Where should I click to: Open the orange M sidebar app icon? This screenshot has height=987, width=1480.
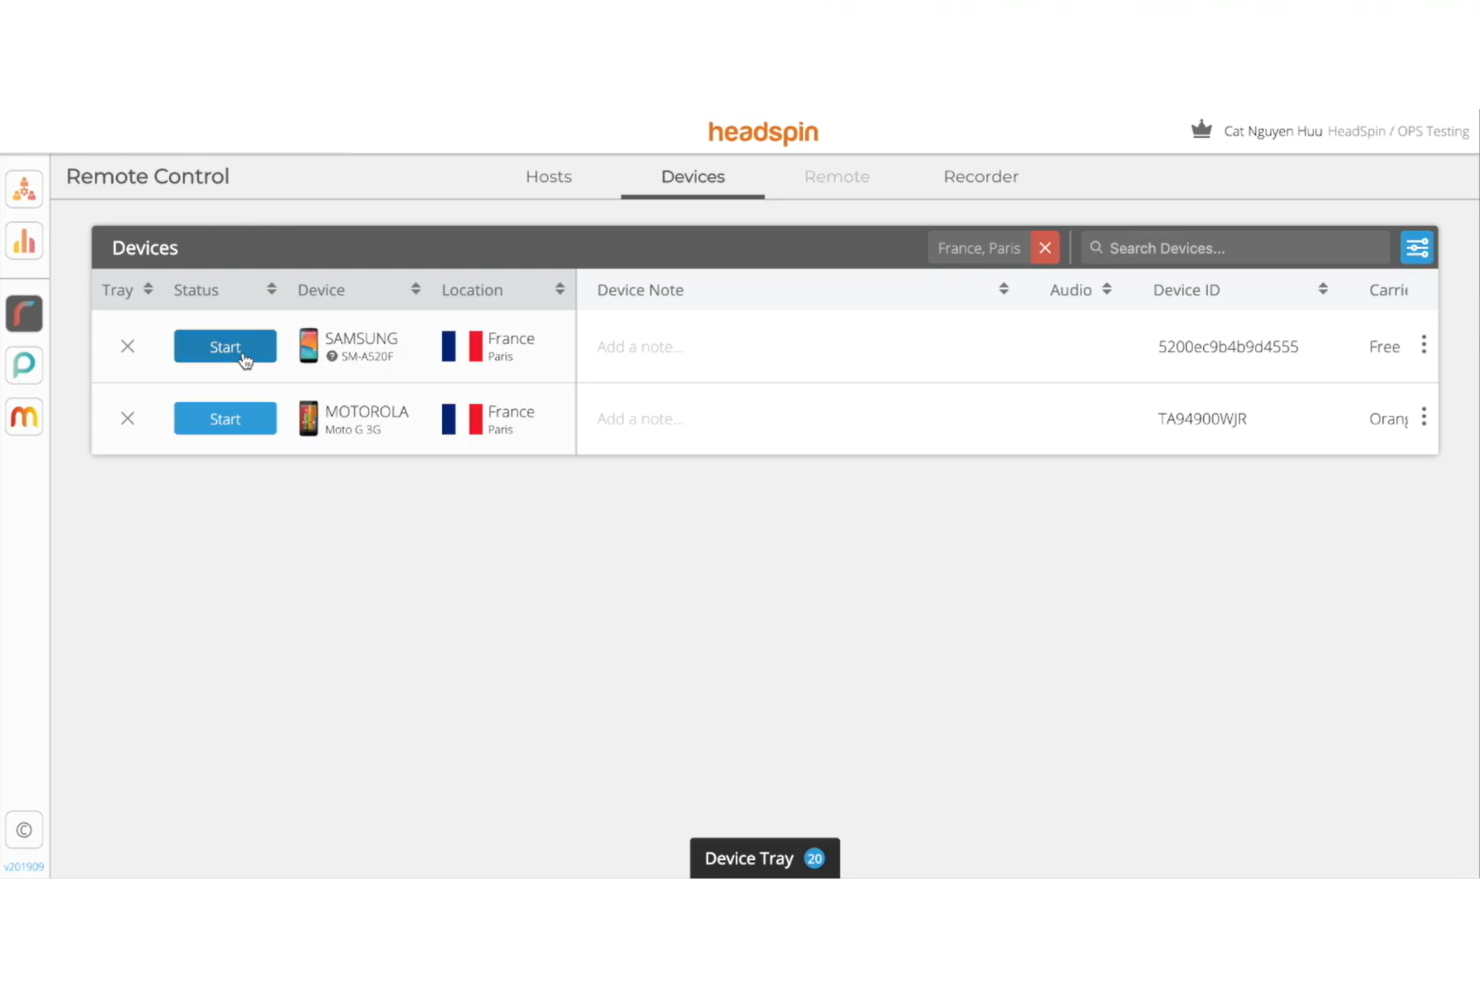[24, 417]
